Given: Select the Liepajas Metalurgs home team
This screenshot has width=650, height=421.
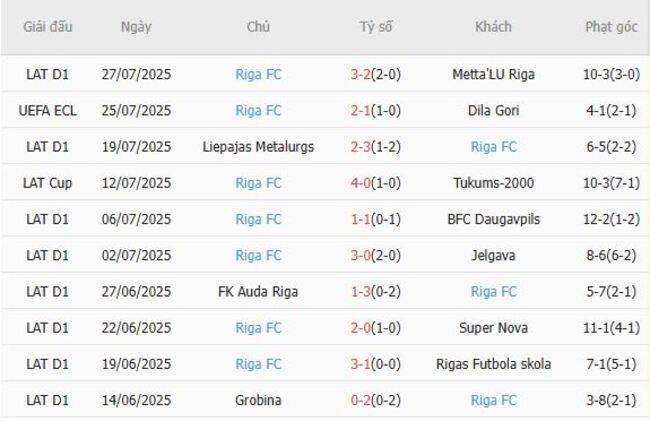Looking at the screenshot, I should 258,147.
